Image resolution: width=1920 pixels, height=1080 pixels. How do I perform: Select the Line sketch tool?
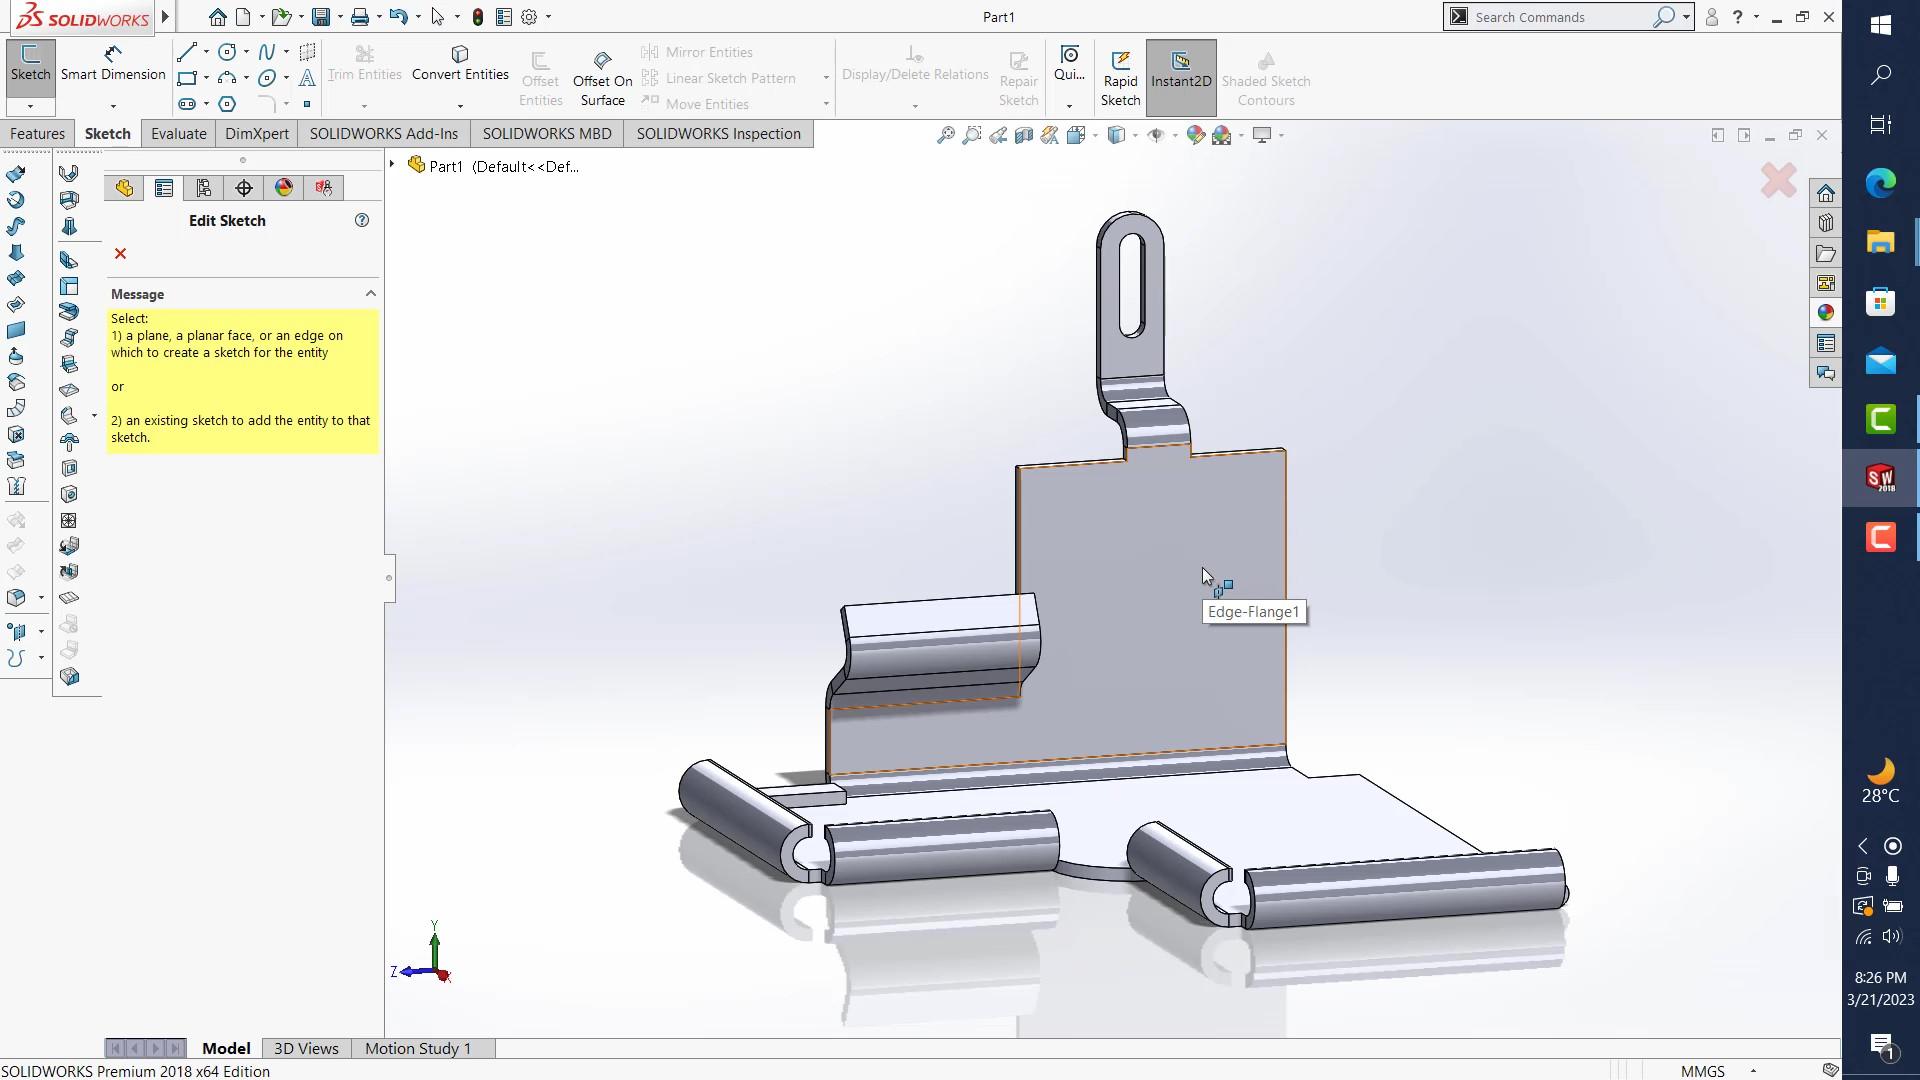(186, 52)
